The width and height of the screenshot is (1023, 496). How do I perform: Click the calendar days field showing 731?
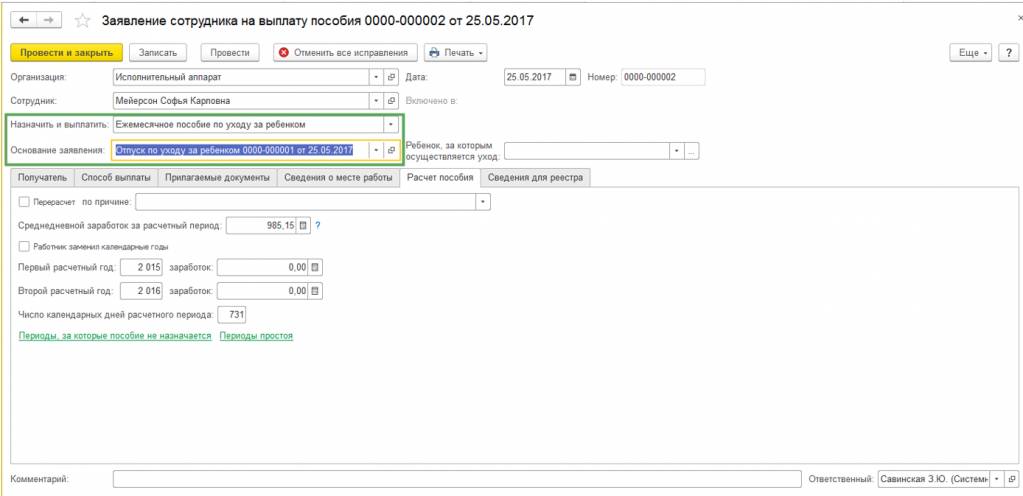pos(232,315)
